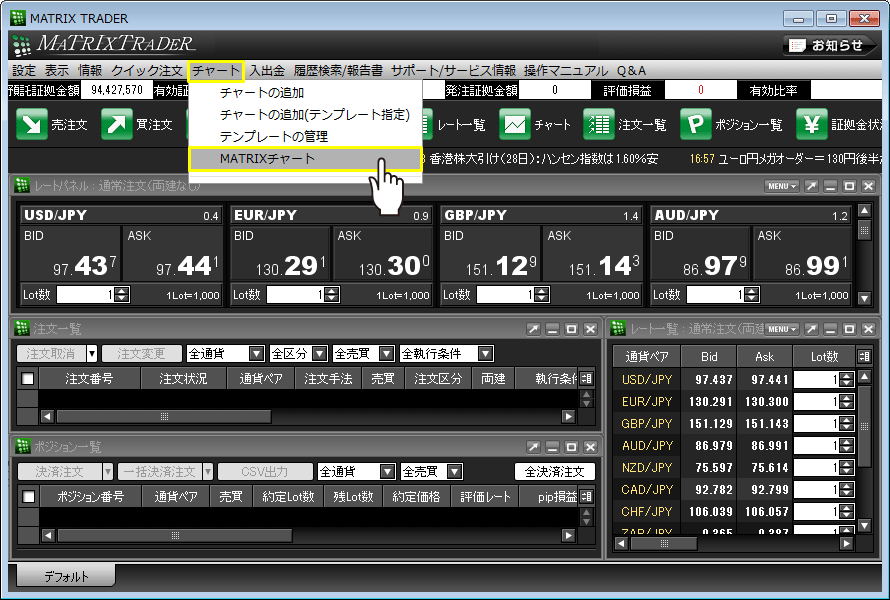The image size is (890, 600).
Task: Open the クイック注文 menu
Action: tap(146, 70)
